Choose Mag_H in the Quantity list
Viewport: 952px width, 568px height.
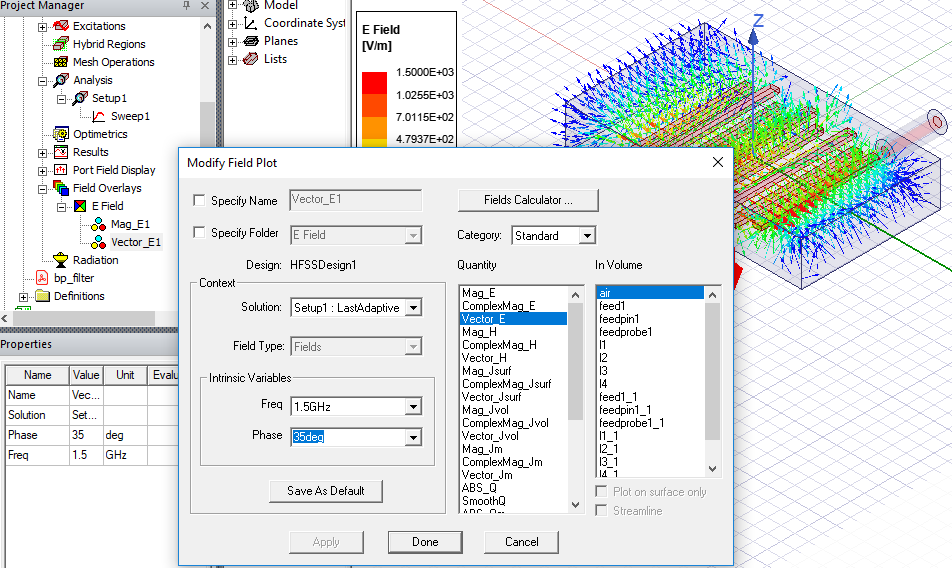point(479,332)
